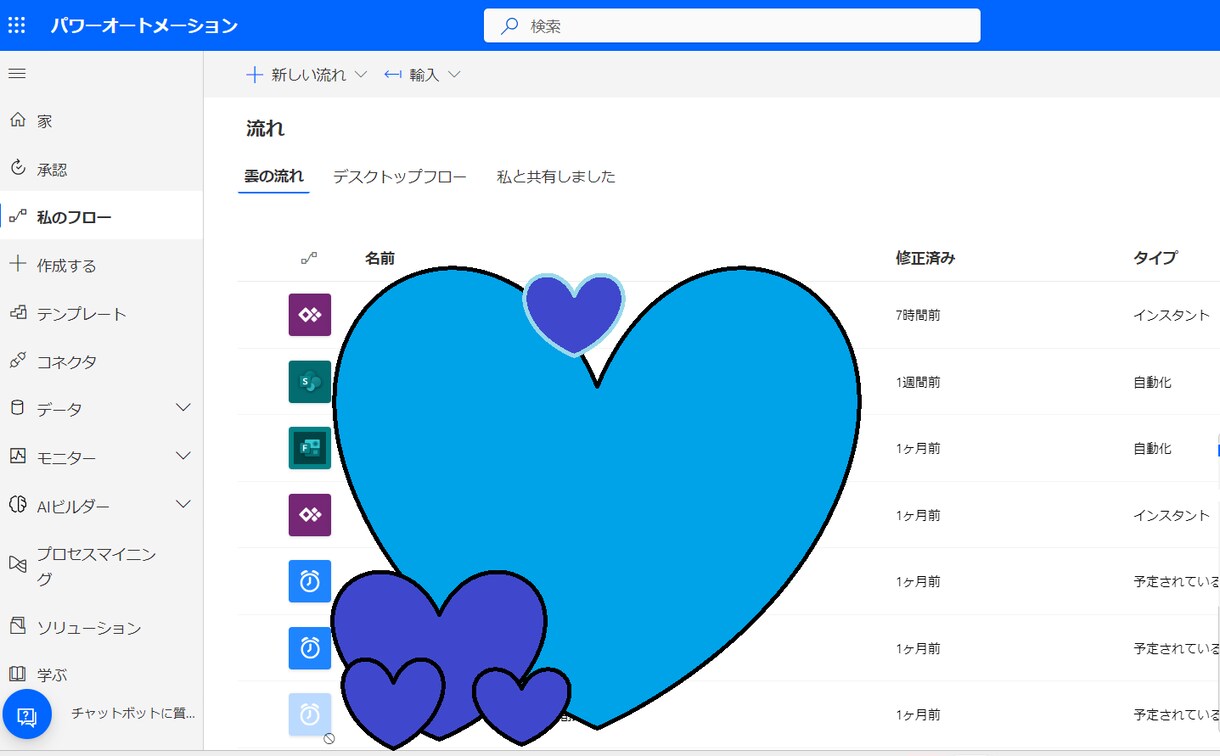Click the モニター chart icon
Screen dimensions: 1220x756
17,456
